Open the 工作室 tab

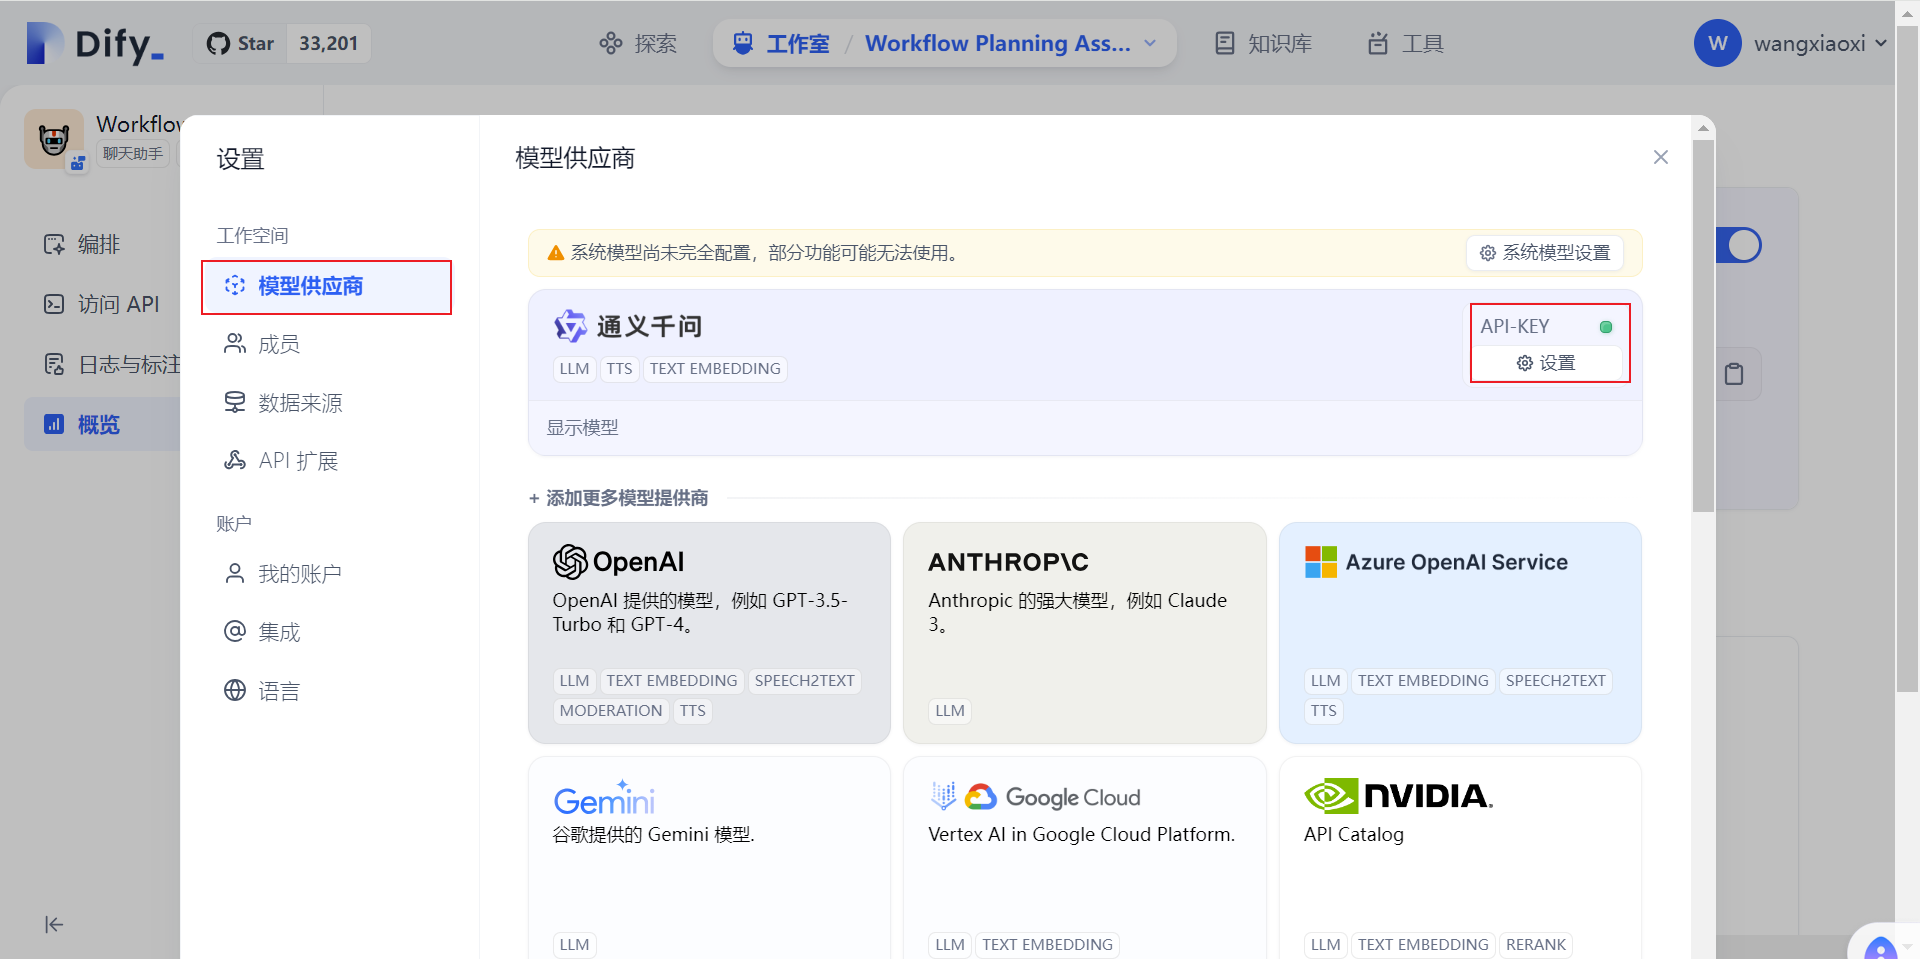point(797,44)
